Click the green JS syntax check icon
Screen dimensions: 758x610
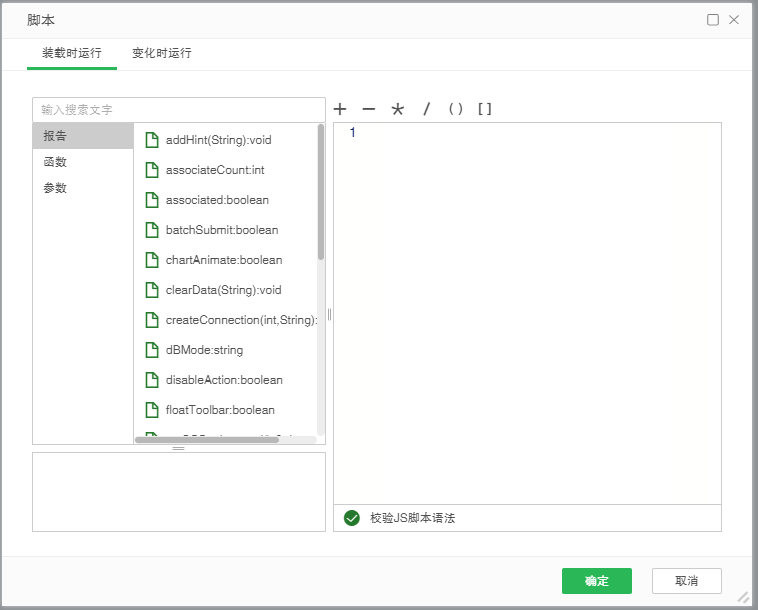point(351,518)
